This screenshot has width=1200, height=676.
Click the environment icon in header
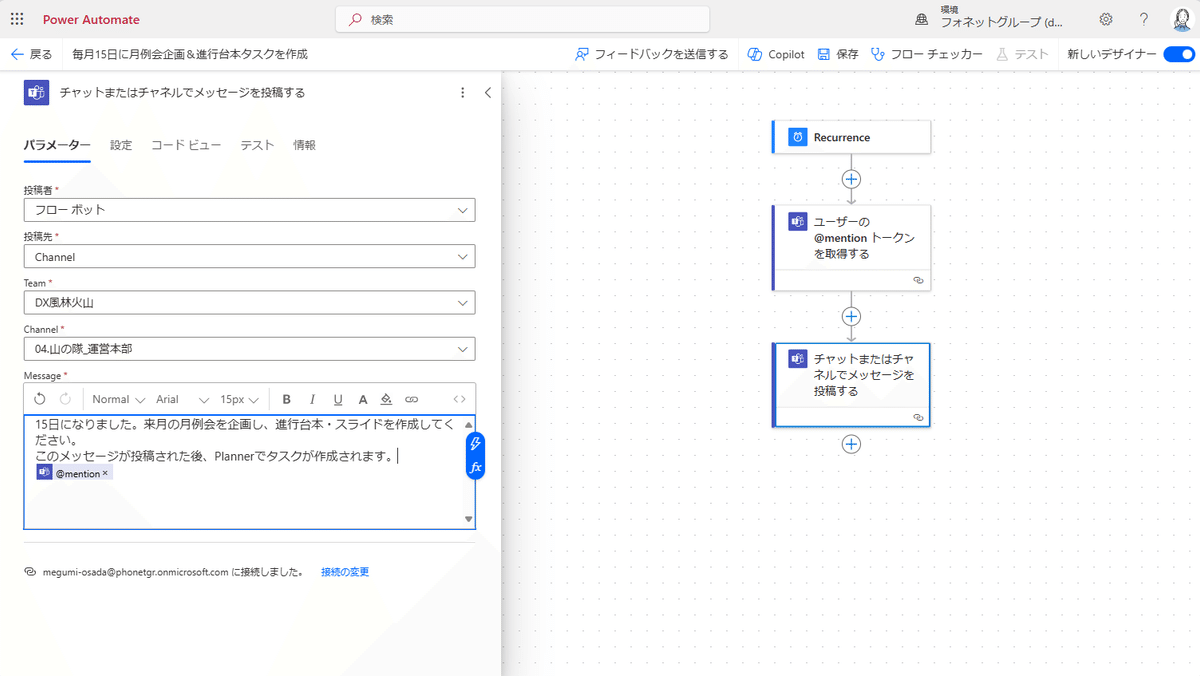922,19
